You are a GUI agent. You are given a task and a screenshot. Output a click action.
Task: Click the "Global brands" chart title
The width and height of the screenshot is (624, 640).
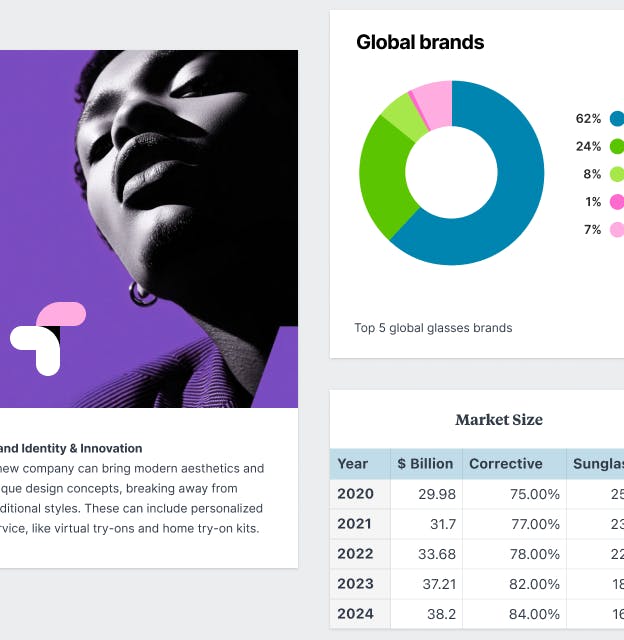click(x=420, y=42)
